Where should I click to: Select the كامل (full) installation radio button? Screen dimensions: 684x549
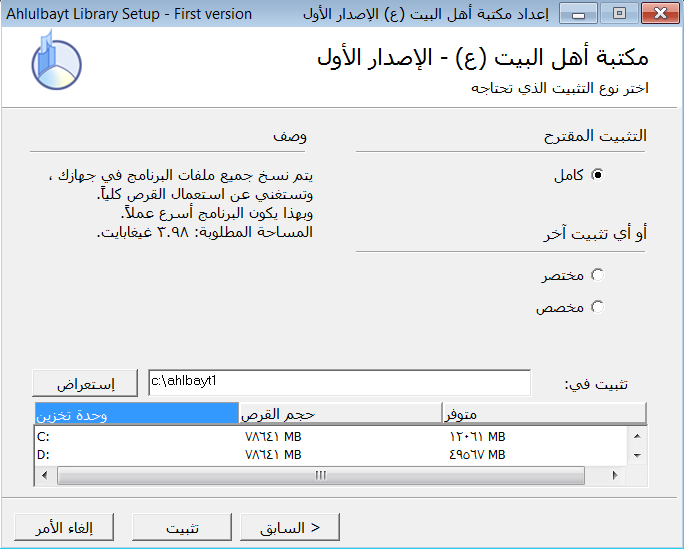(x=597, y=175)
